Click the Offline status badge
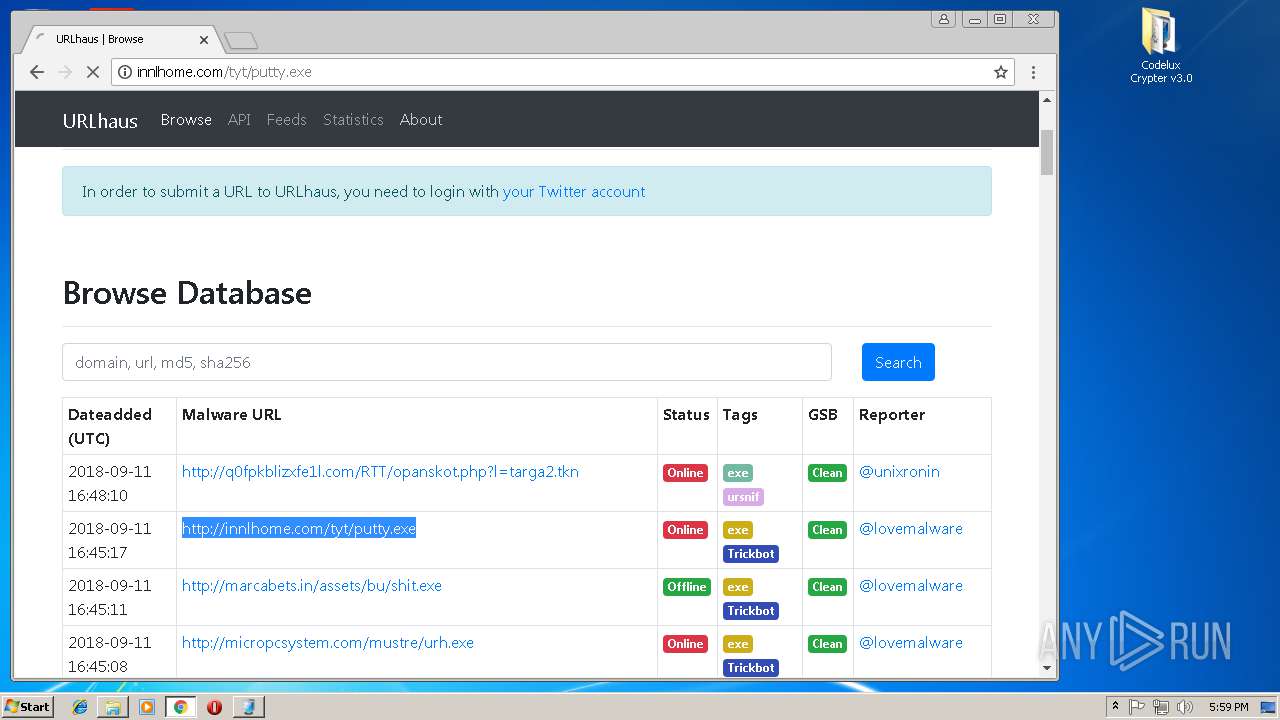Screen dimensions: 1280x720 (687, 587)
